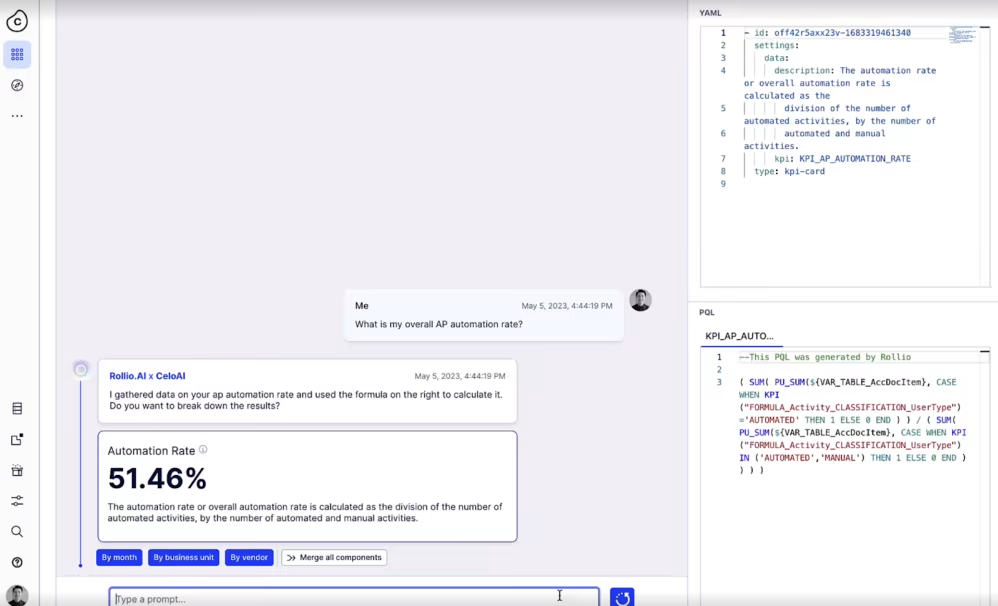
Task: Click the search magnifier icon in sidebar
Action: [x=17, y=532]
